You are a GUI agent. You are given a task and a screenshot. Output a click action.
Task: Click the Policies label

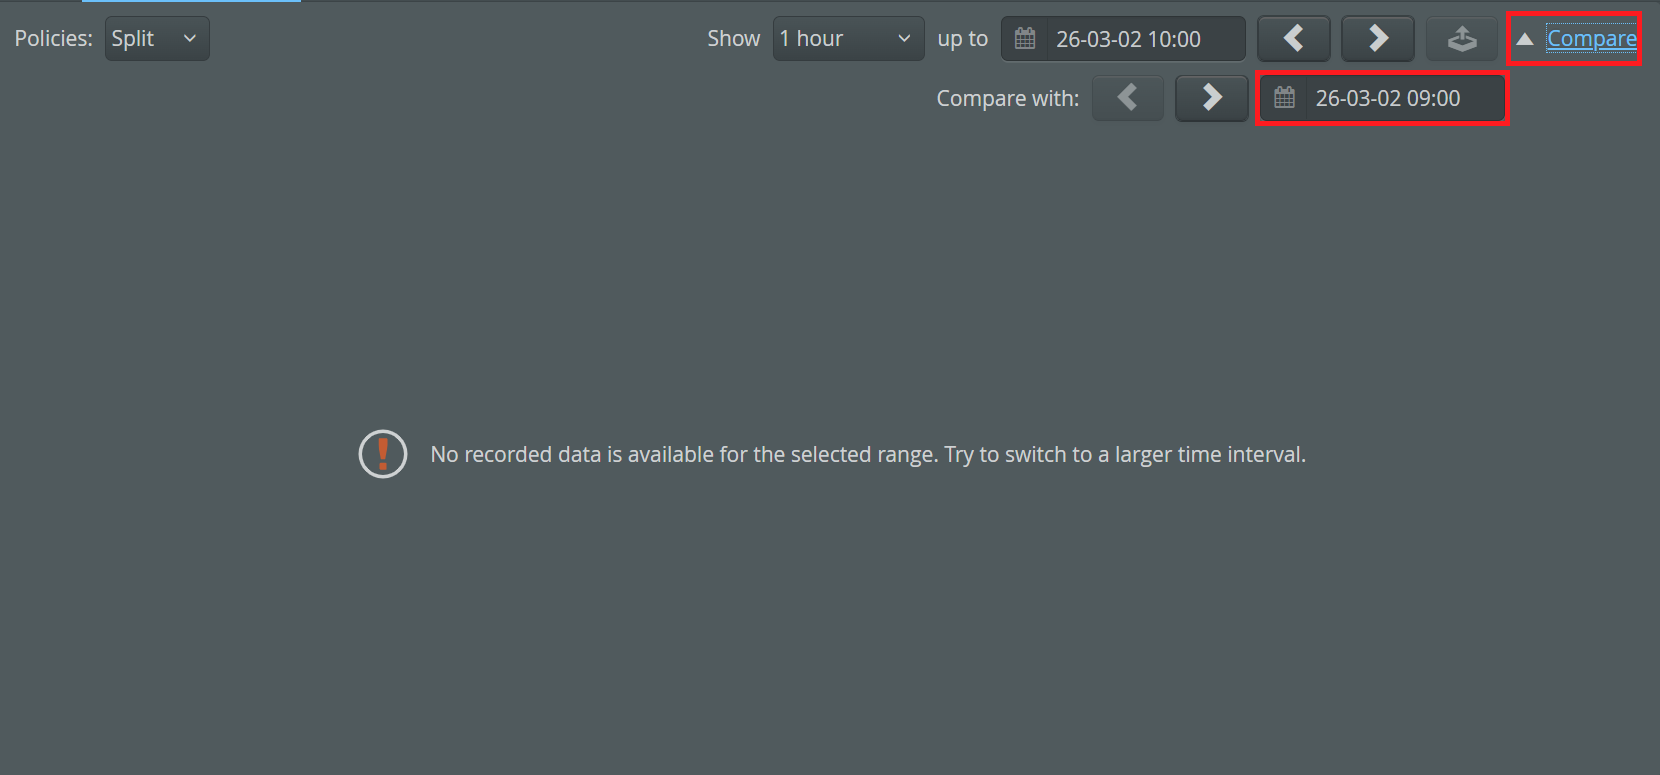coord(53,39)
